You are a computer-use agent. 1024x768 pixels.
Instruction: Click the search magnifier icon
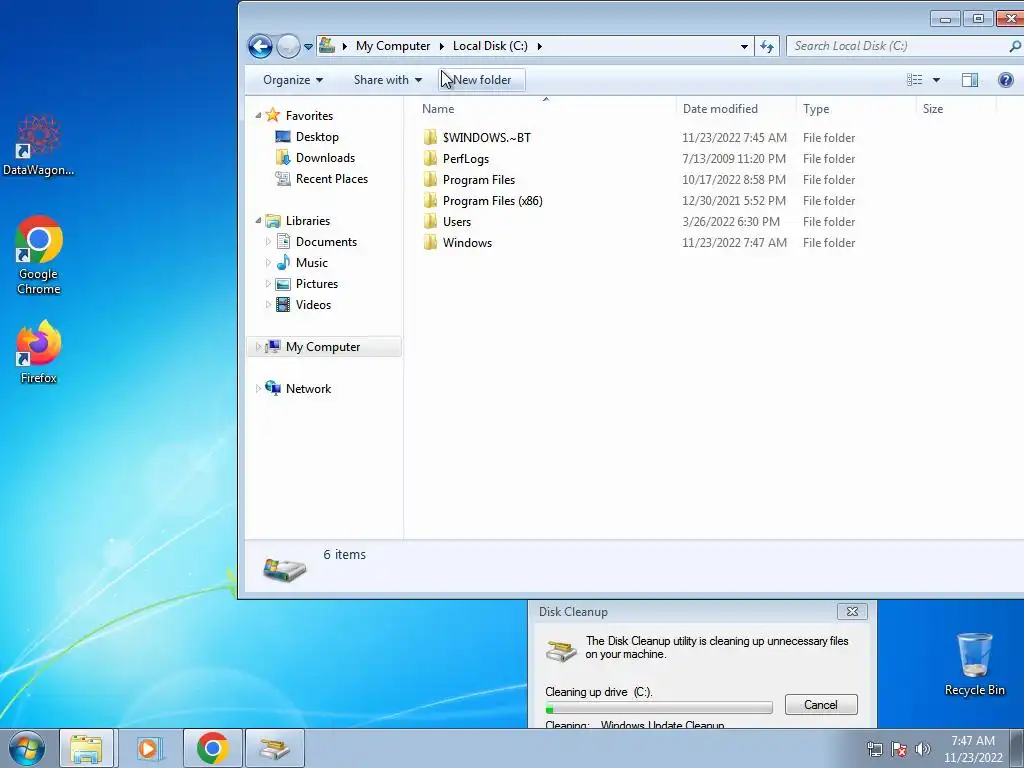1015,46
